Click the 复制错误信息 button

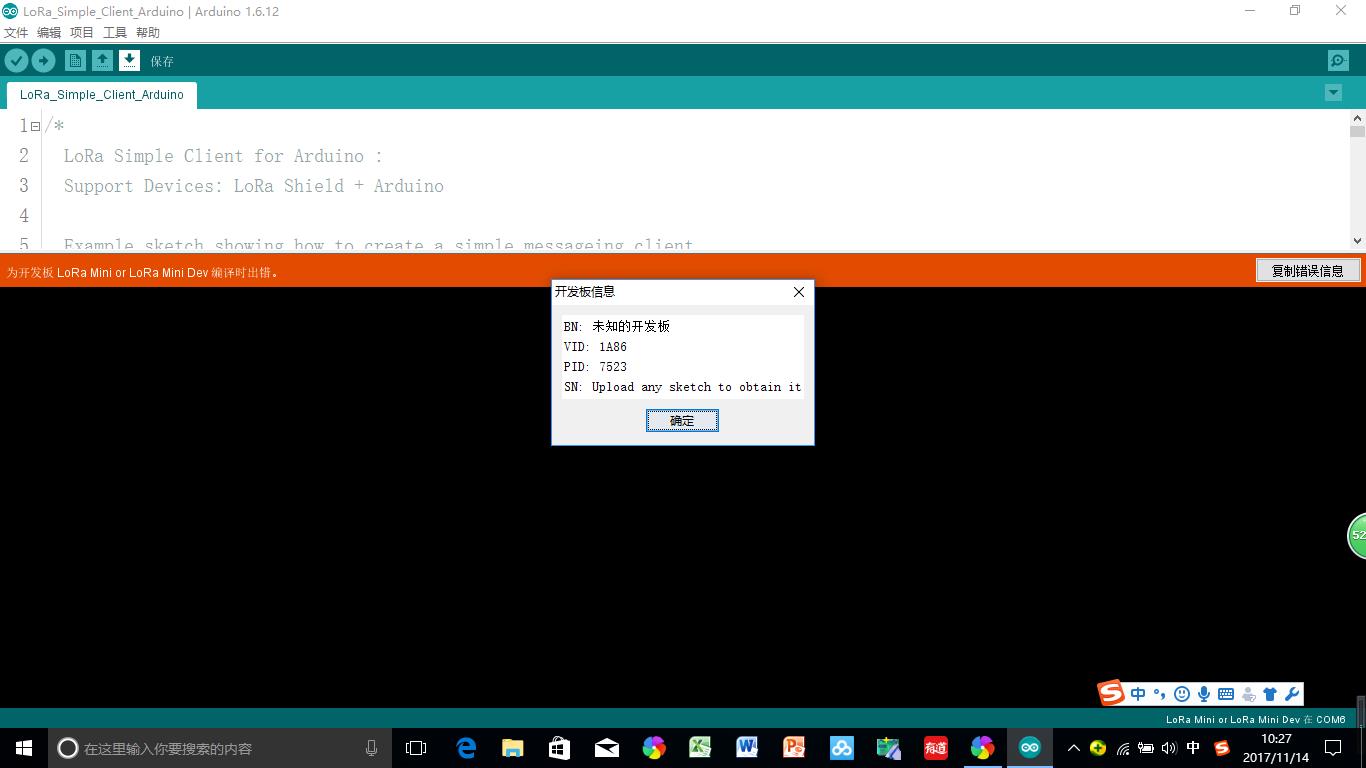(1307, 270)
